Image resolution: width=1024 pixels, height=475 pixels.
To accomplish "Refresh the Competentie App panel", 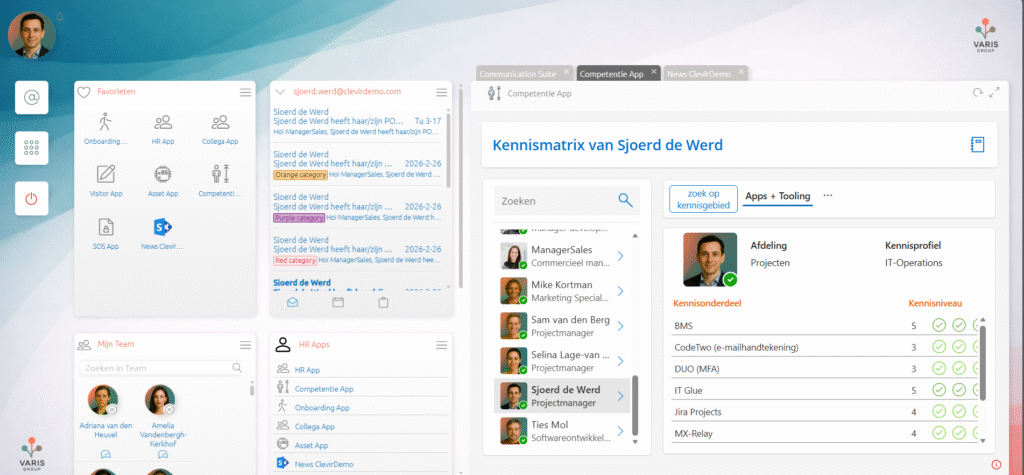I will tap(977, 93).
